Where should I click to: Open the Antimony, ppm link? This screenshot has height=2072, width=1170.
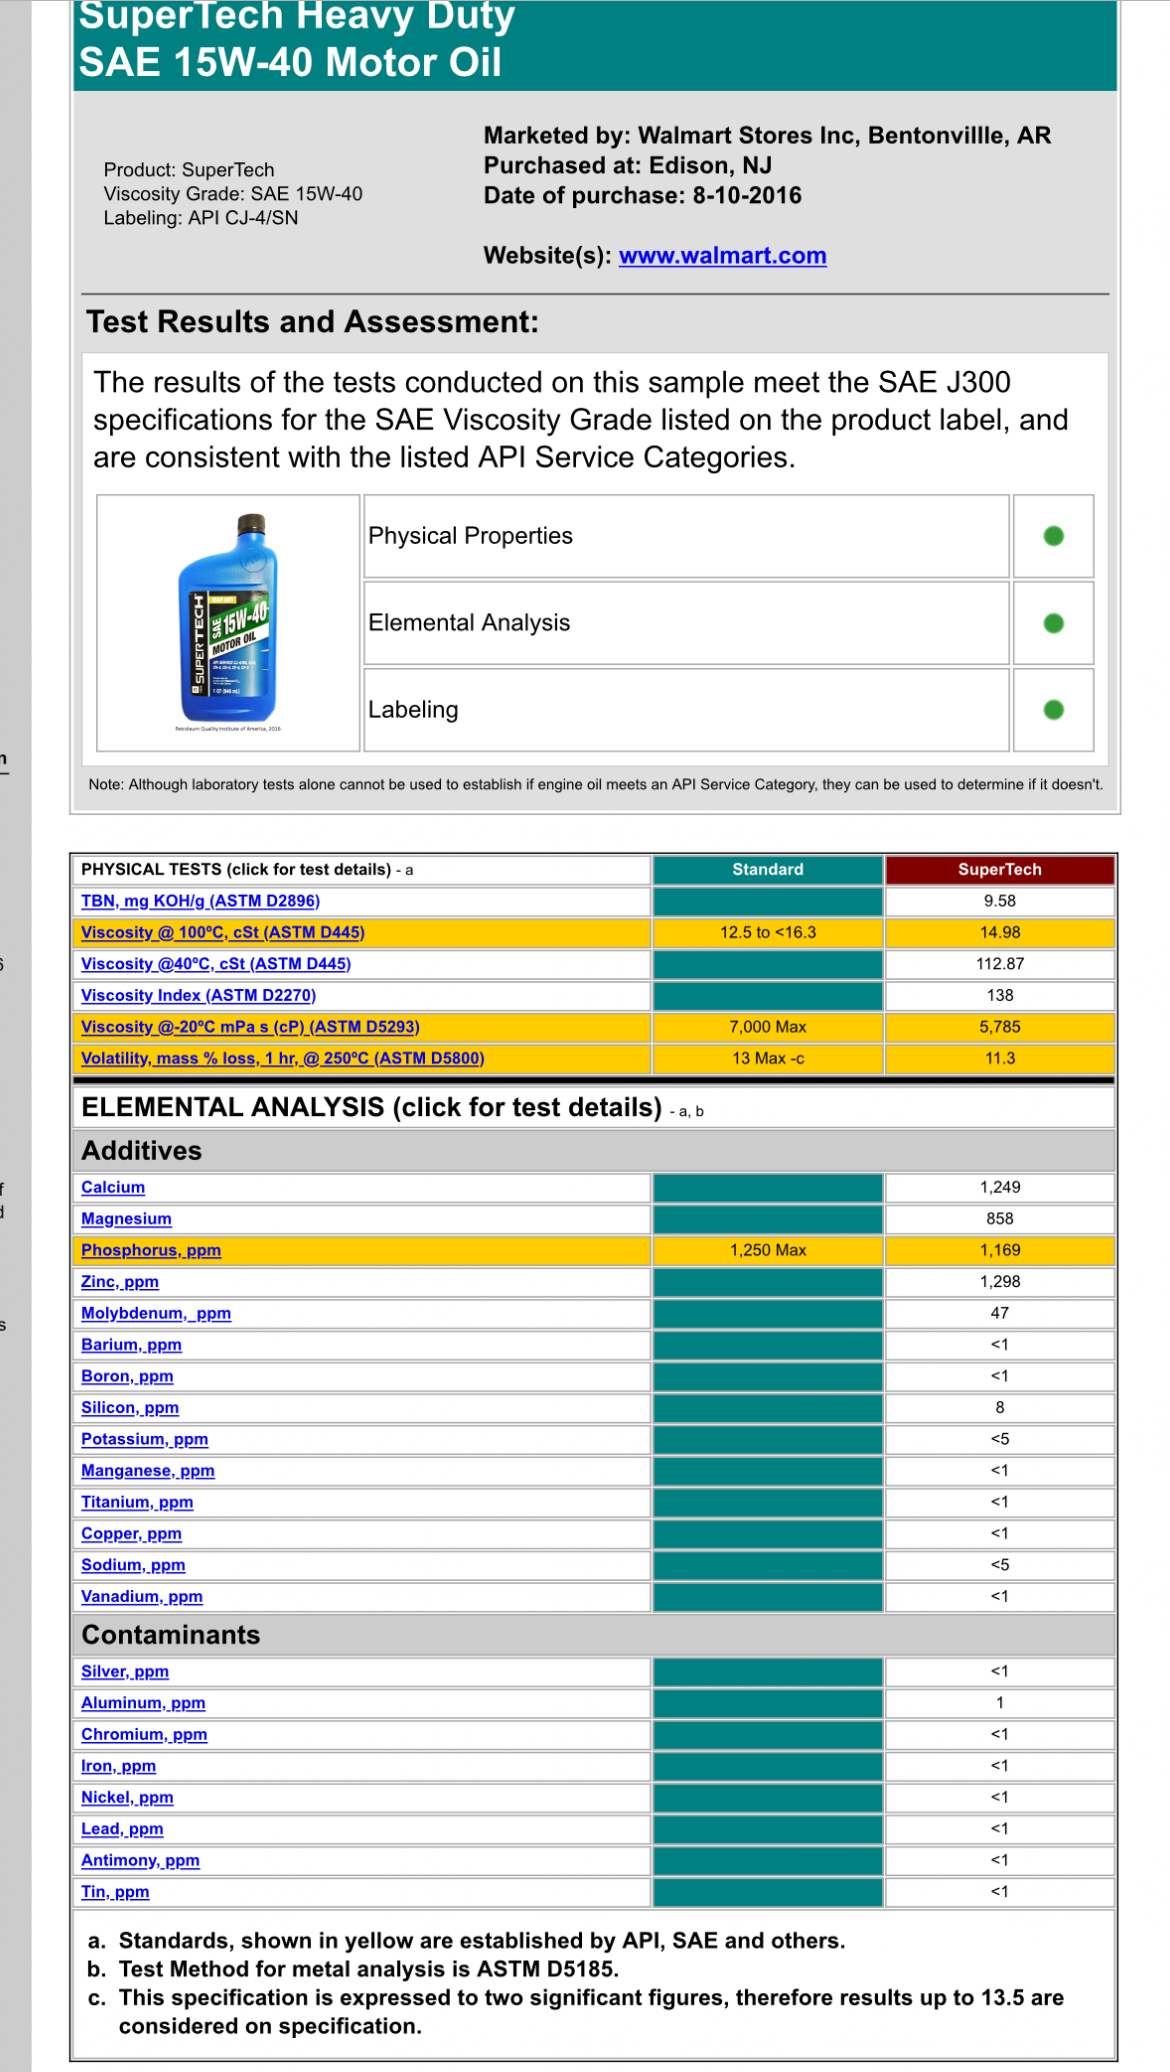pos(140,1861)
